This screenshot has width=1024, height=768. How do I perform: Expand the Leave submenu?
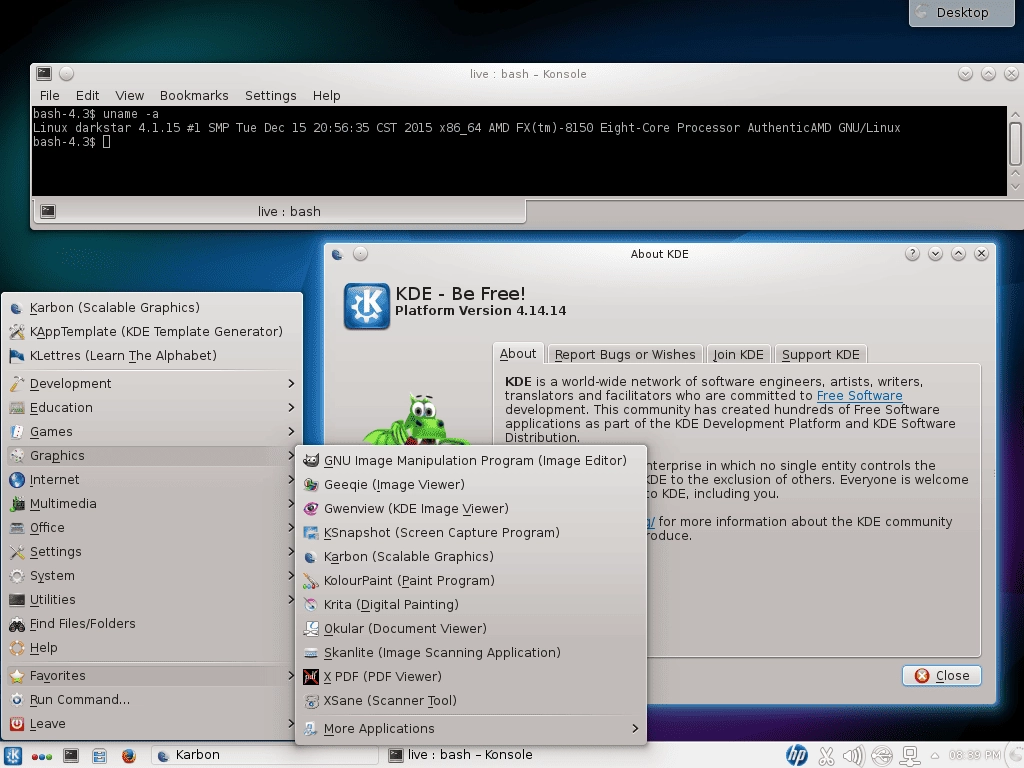tap(152, 724)
